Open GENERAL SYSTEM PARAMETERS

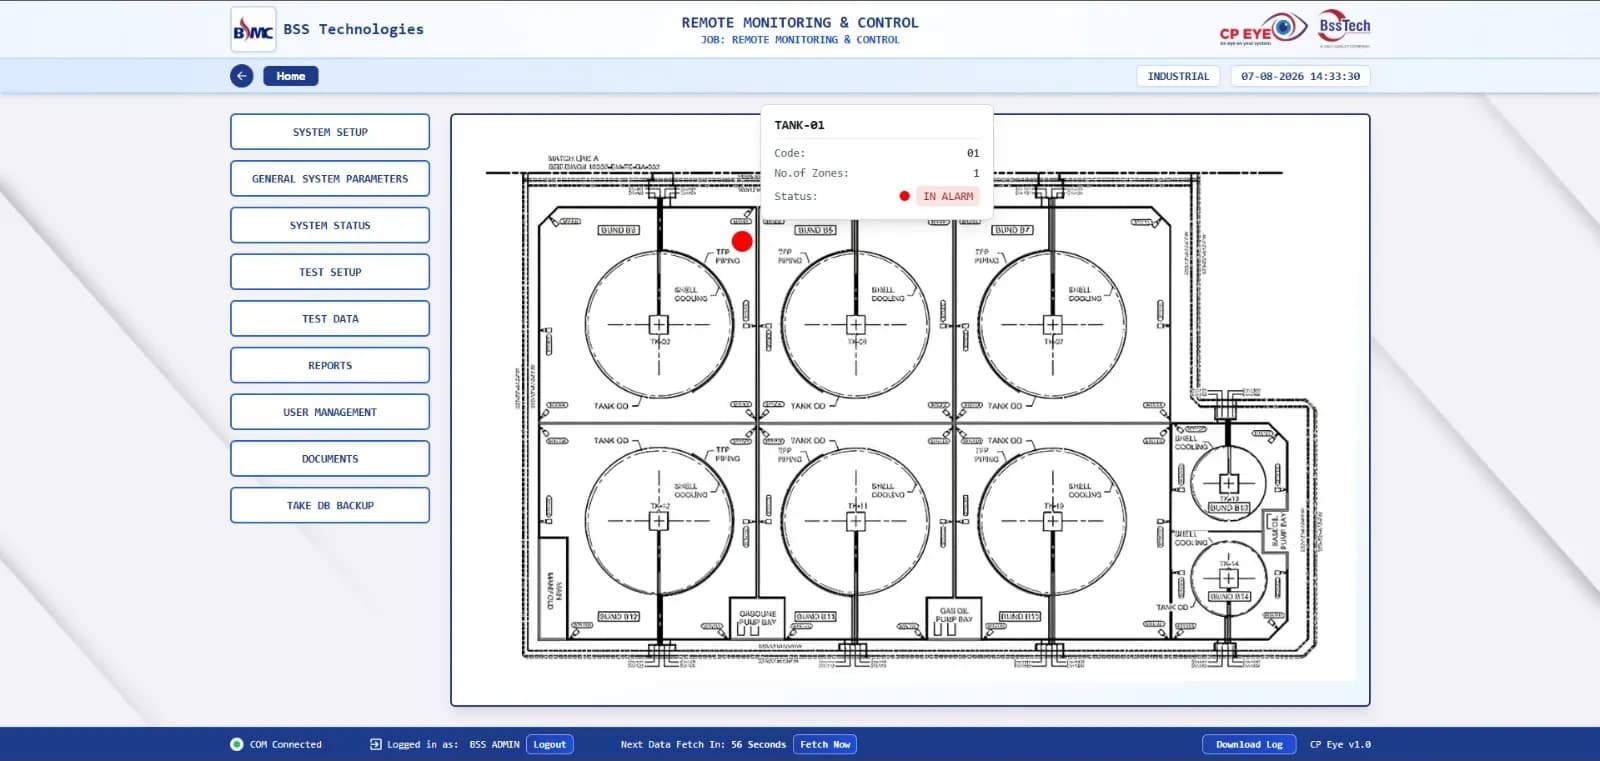[x=330, y=179]
